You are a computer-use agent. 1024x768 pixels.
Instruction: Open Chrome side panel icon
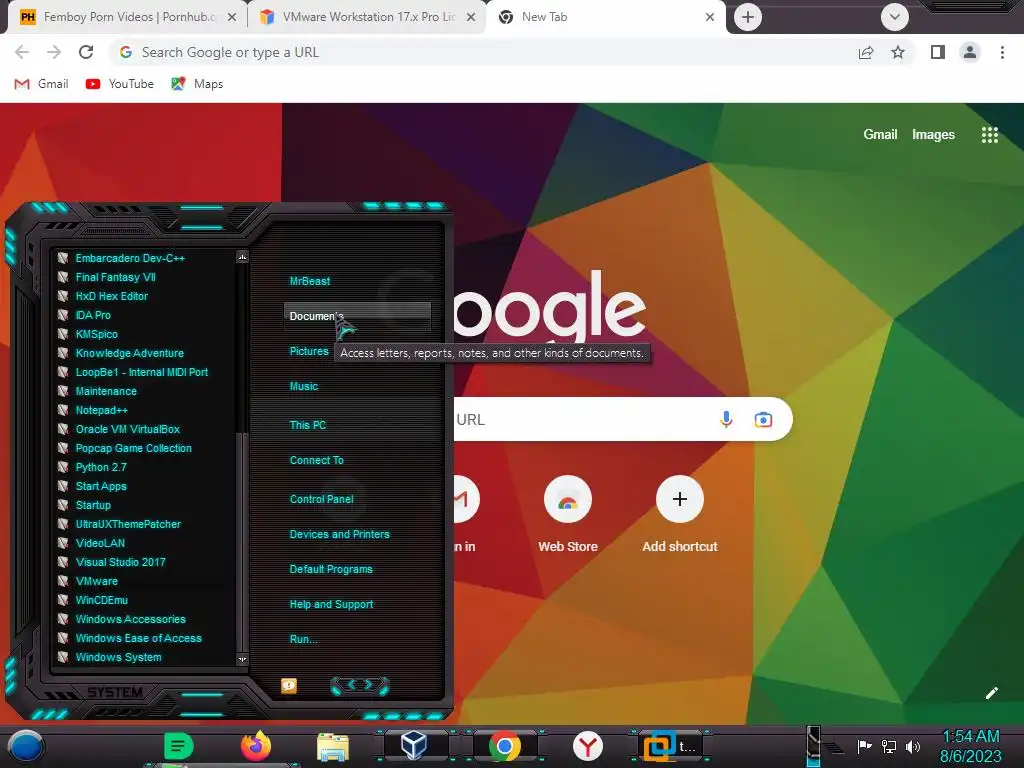click(x=938, y=52)
